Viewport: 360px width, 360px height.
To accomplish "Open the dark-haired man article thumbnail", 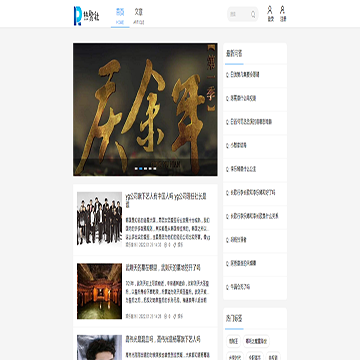I will pos(99,347).
